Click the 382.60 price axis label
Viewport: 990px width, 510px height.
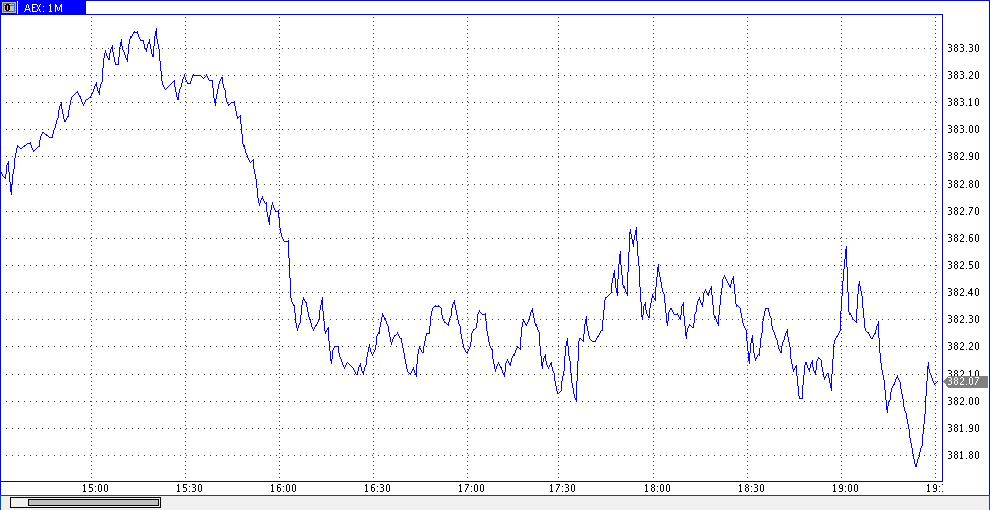[963, 238]
